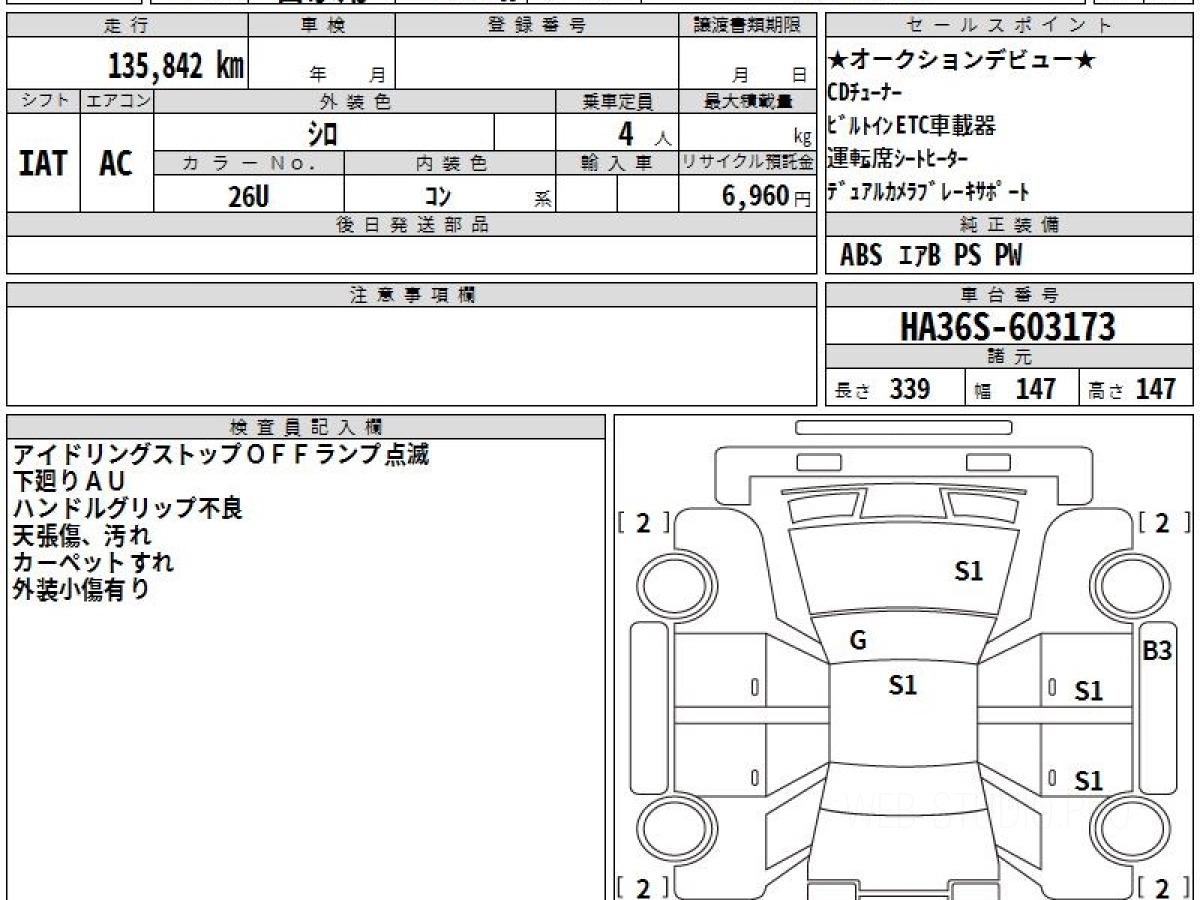Select the ビルトインETC車載器 line
This screenshot has height=900, width=1200.
click(912, 126)
